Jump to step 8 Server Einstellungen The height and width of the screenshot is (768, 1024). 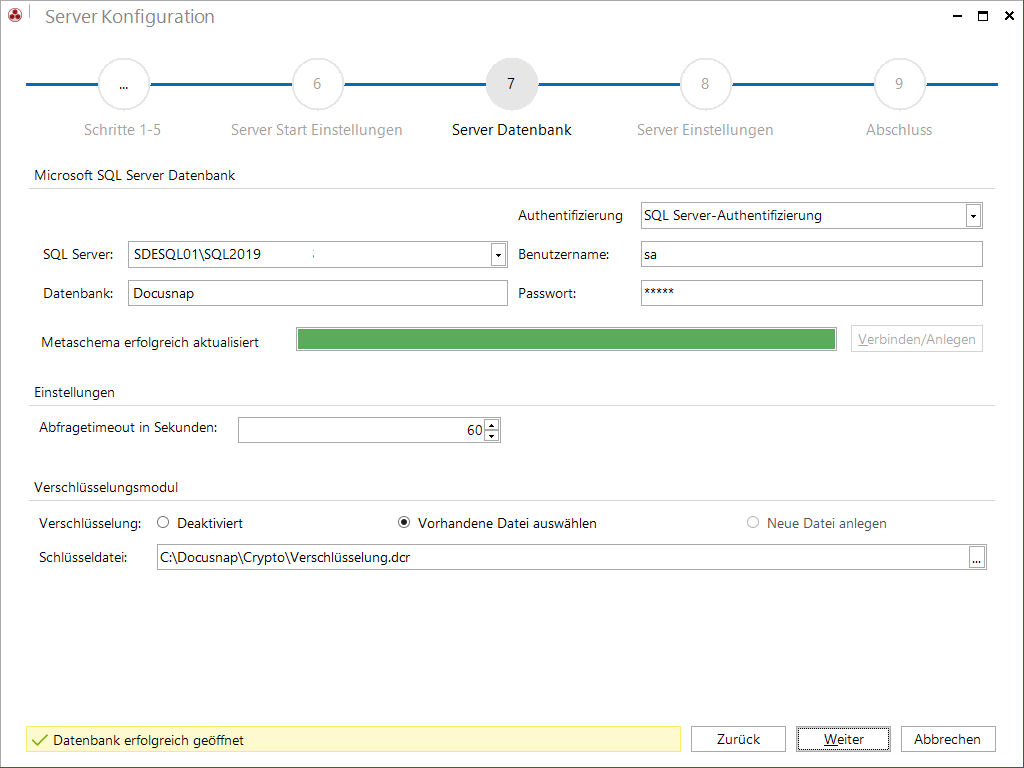(705, 84)
